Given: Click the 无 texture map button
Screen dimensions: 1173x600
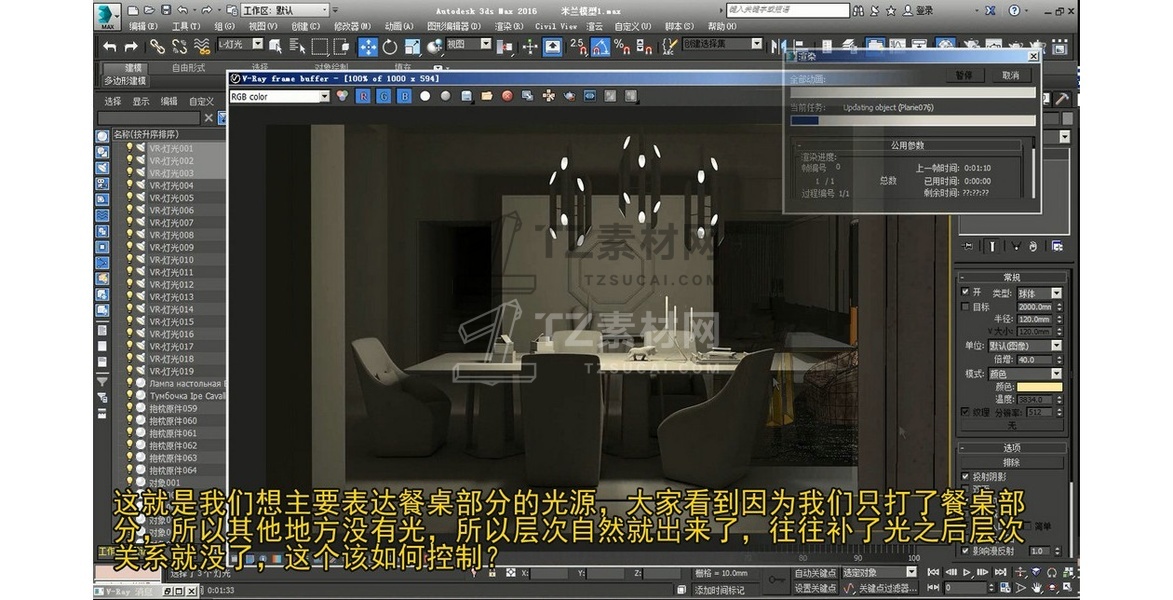Looking at the screenshot, I should (x=1012, y=425).
